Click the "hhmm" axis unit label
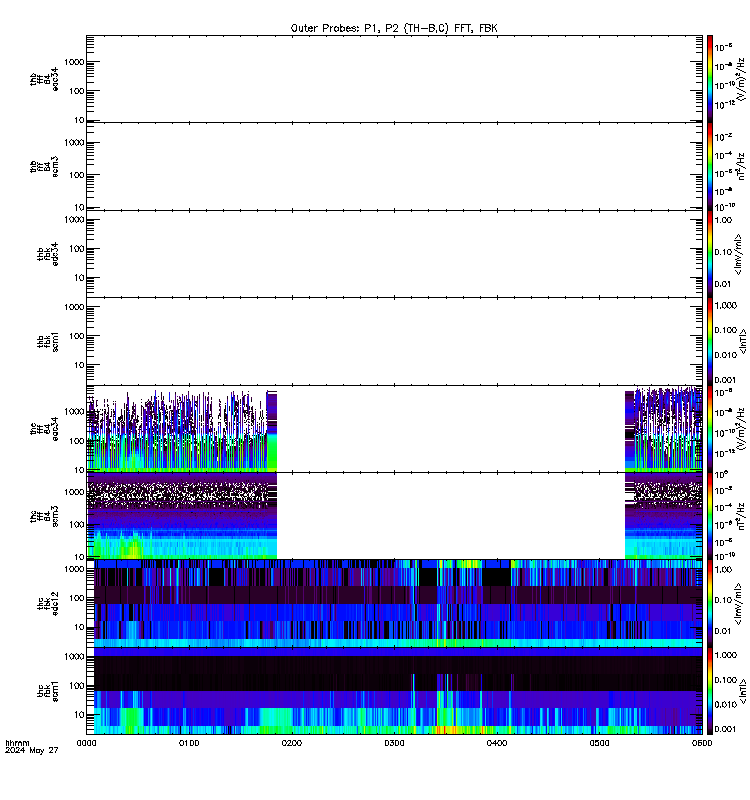The width and height of the screenshot is (750, 800). (17, 743)
